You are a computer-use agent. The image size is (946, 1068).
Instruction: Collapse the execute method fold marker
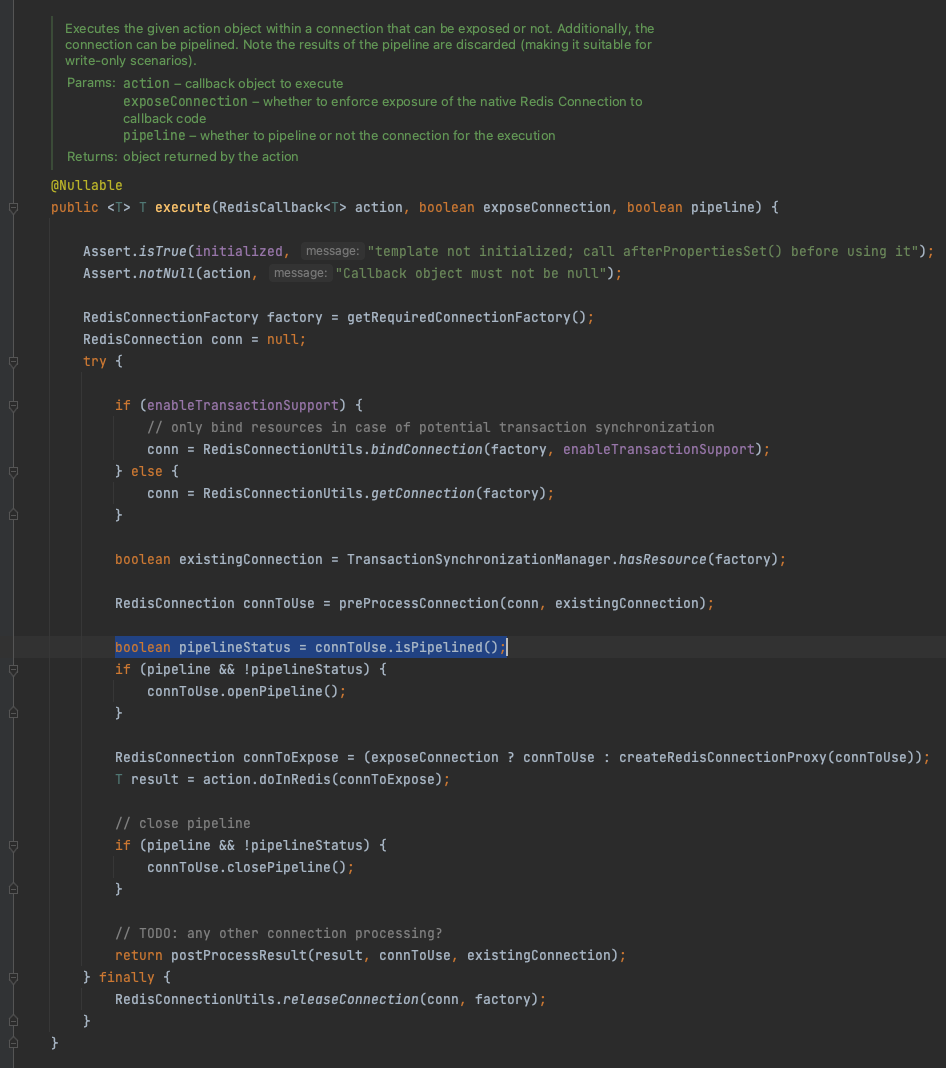pyautogui.click(x=13, y=208)
